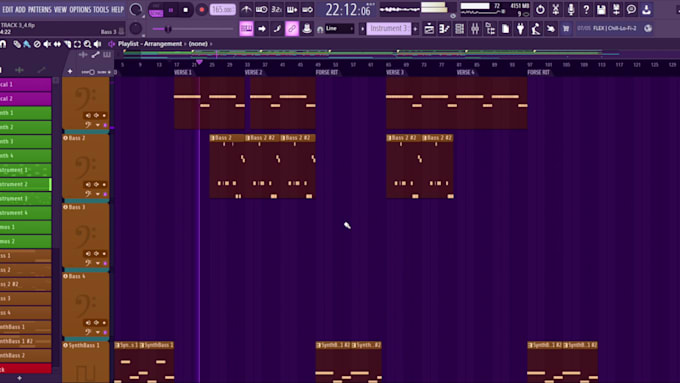This screenshot has width=680, height=383.
Task: Open the audio editor scissors icon
Action: [556, 10]
